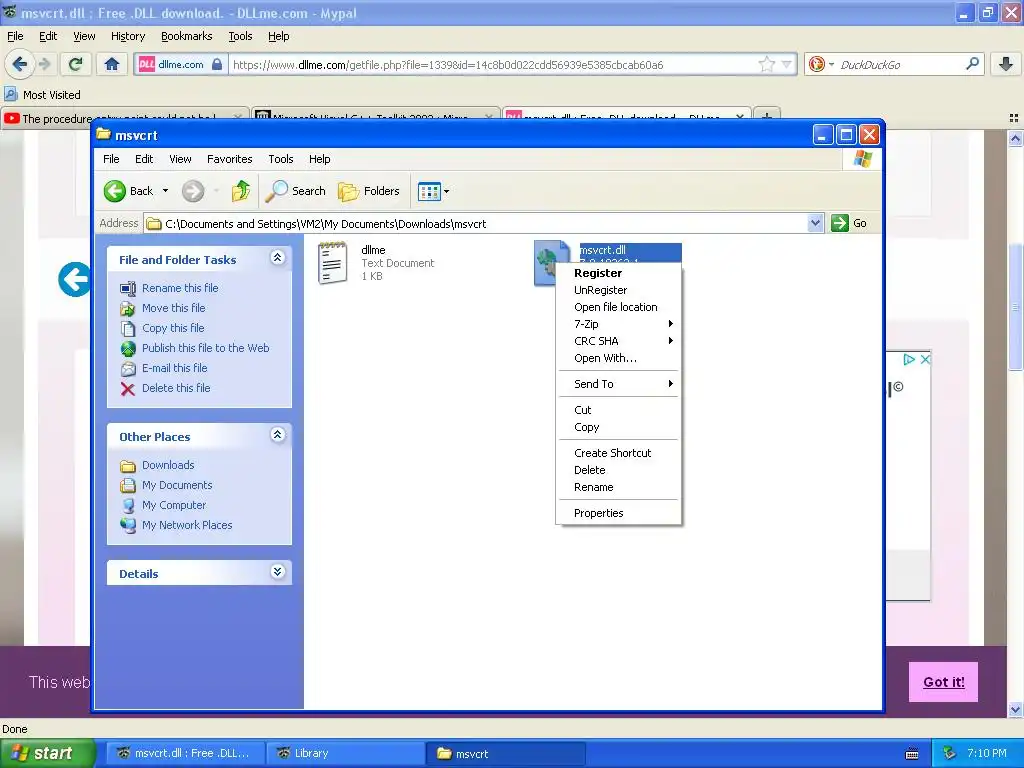Click the browser Home button

coord(112,64)
